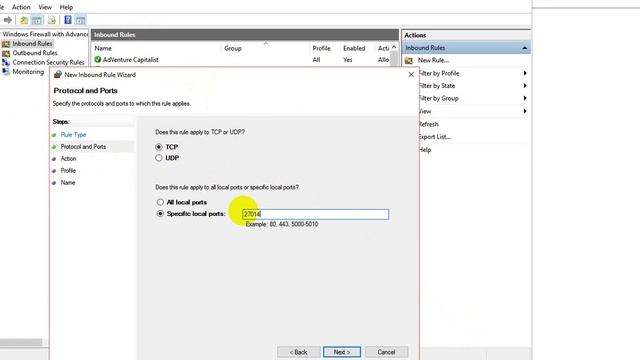Click Help in the Actions pane
The width and height of the screenshot is (640, 360).
(425, 150)
